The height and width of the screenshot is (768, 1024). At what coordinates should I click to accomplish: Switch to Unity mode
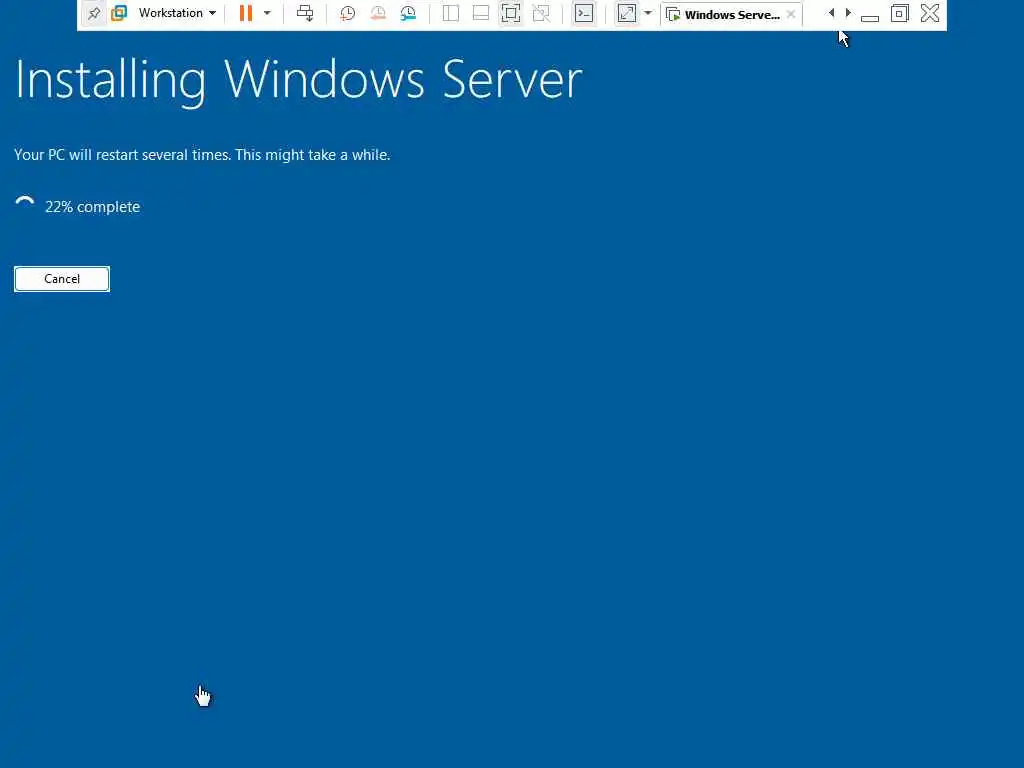(x=541, y=13)
